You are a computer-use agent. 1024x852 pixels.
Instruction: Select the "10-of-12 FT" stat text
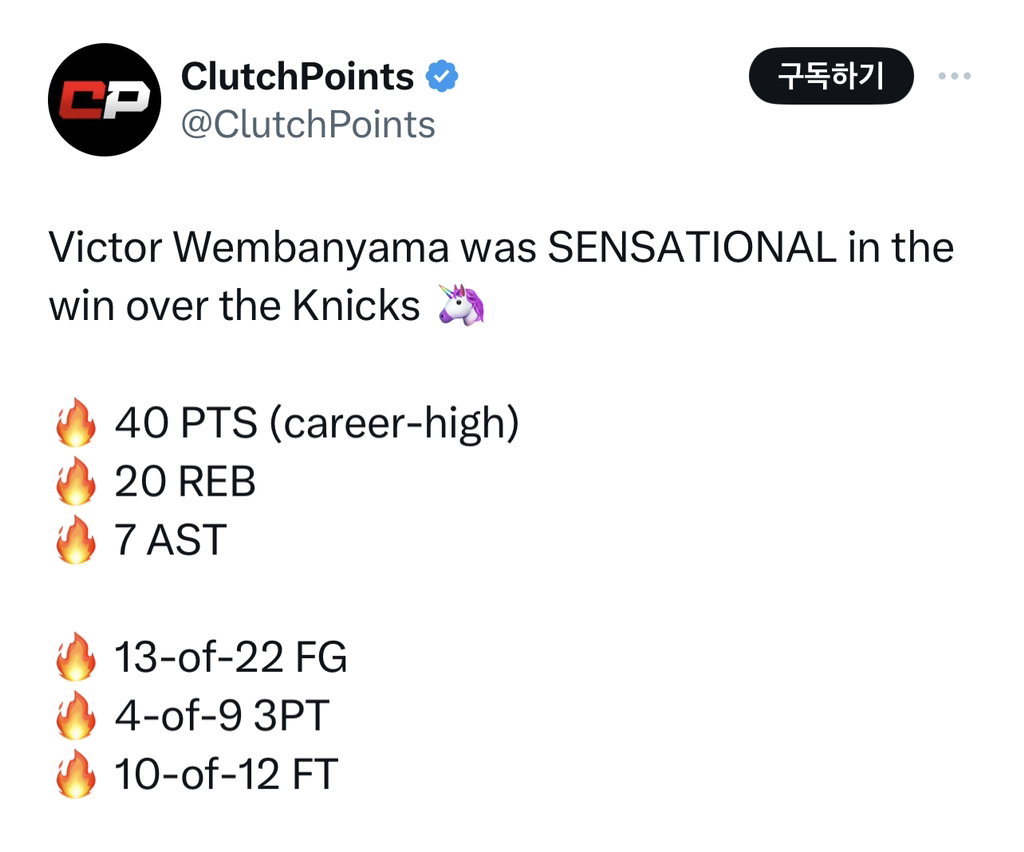(x=226, y=775)
